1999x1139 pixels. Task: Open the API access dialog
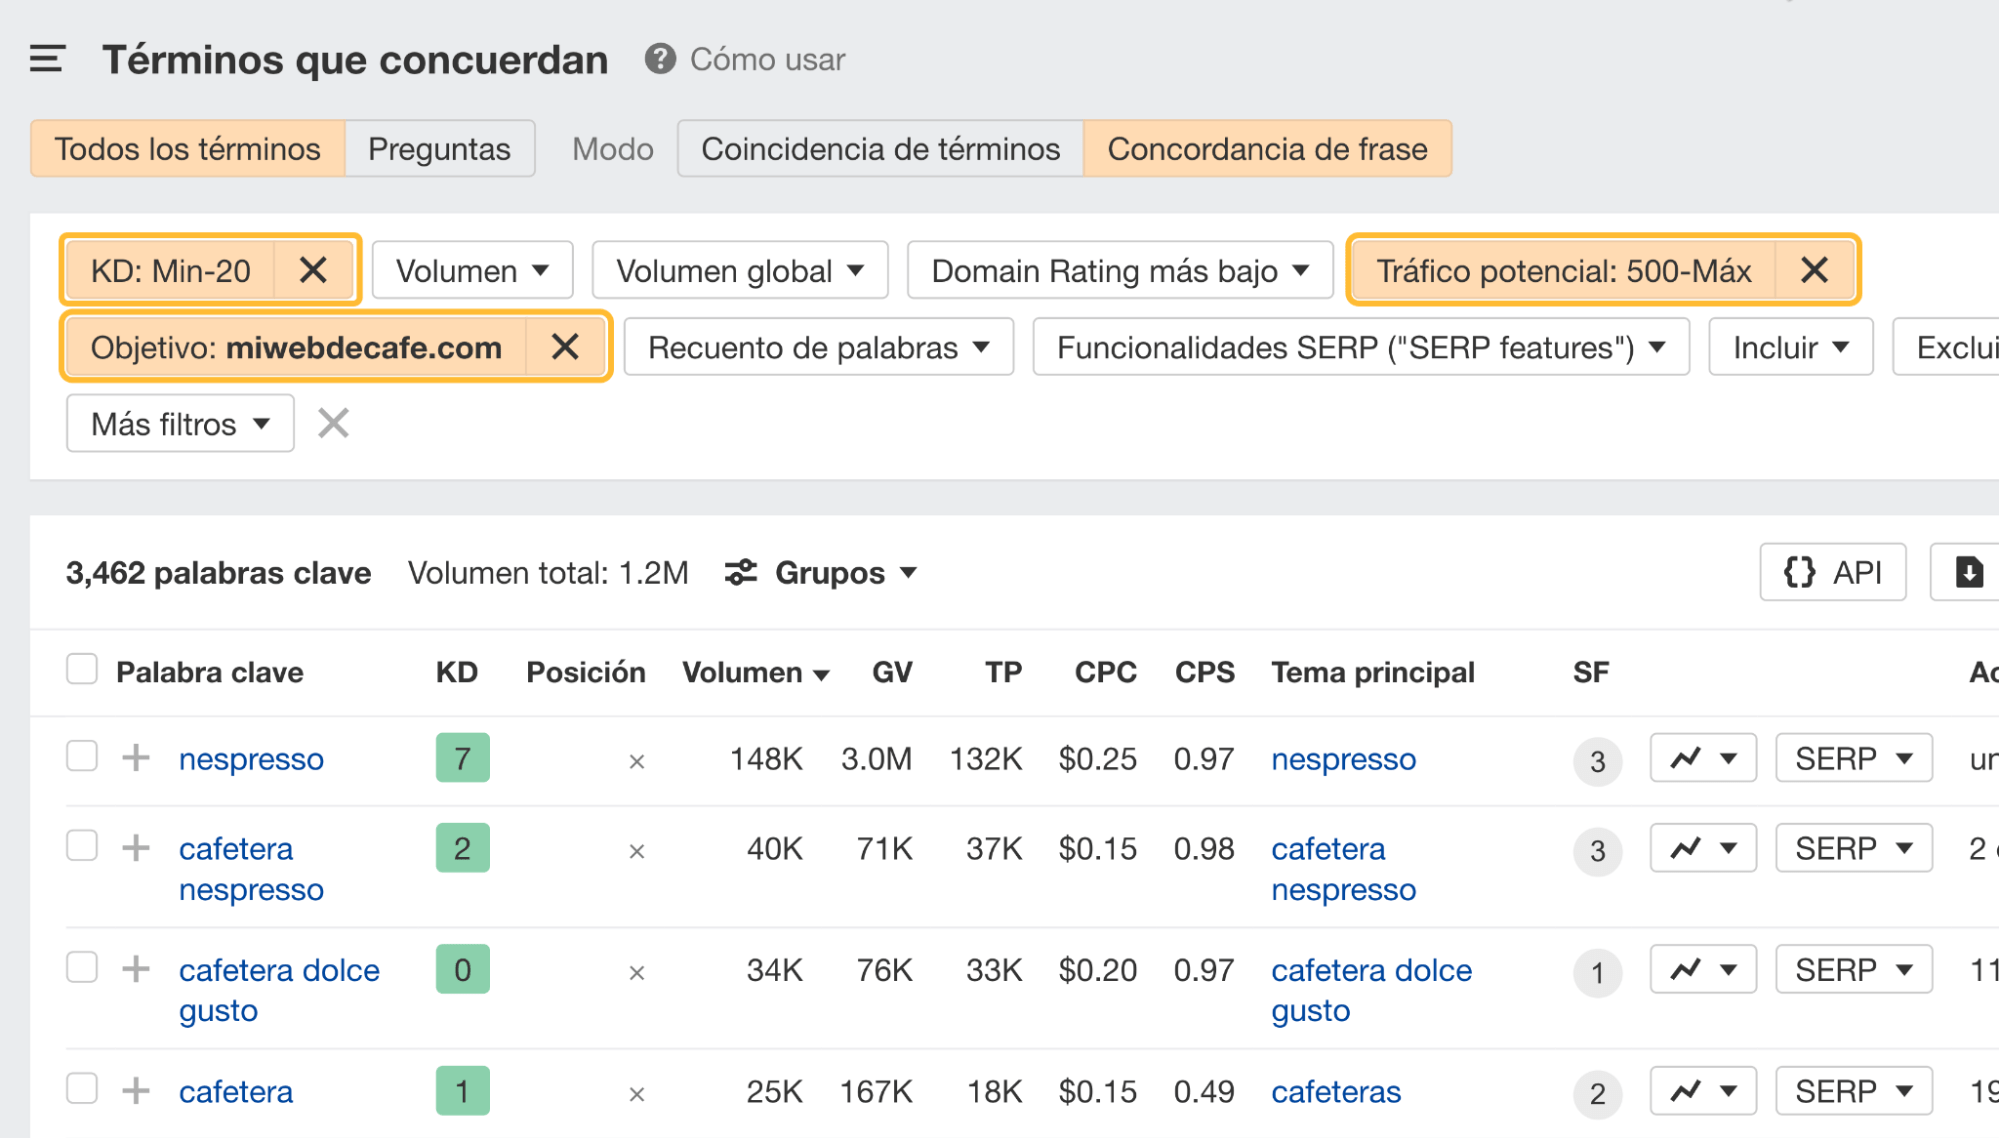[x=1832, y=572]
